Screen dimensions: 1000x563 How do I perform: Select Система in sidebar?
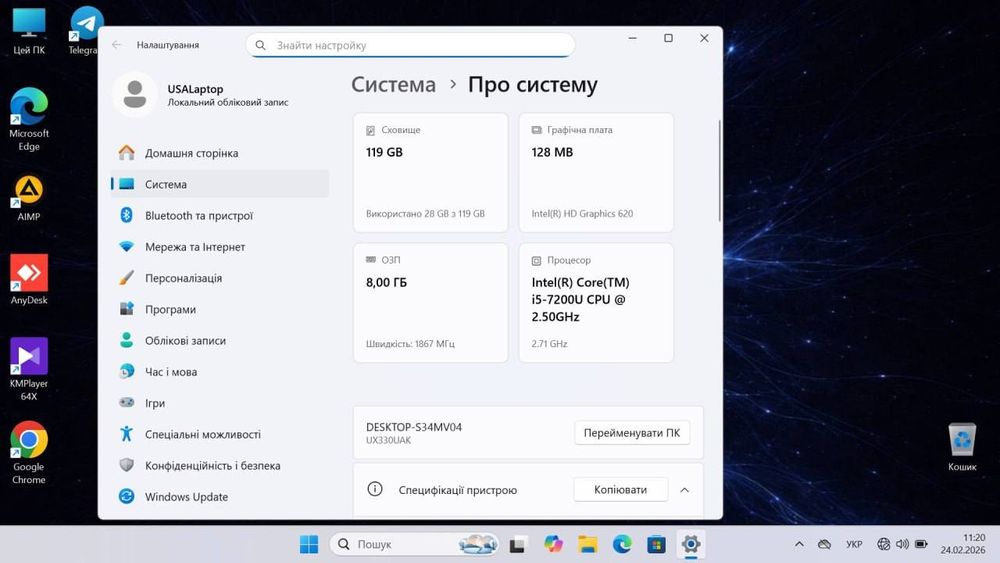tap(220, 184)
